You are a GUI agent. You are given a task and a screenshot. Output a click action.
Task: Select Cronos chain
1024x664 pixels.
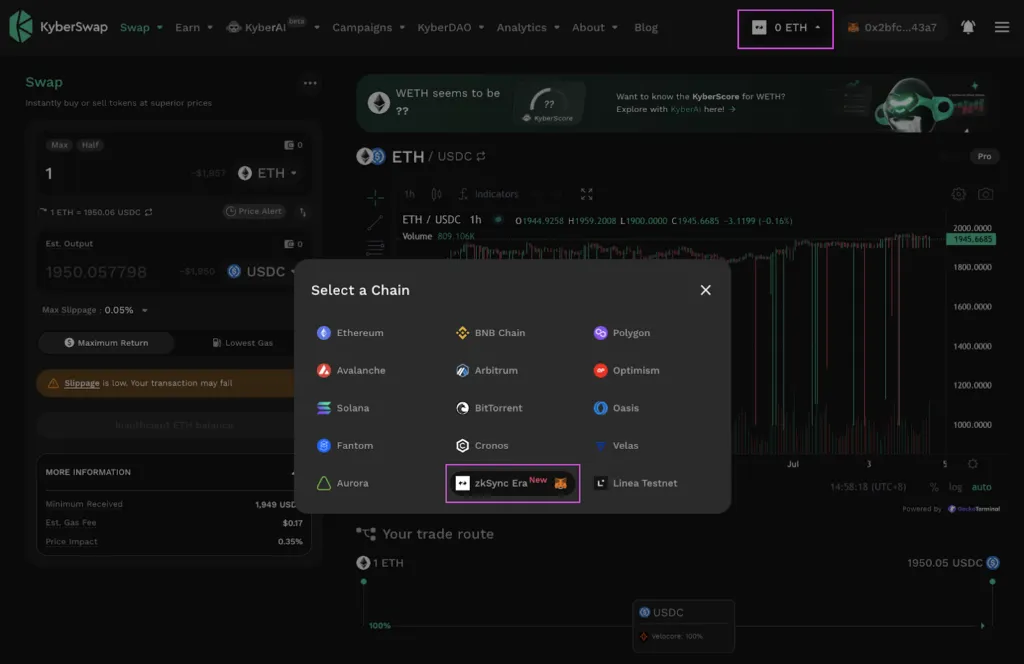tap(481, 445)
